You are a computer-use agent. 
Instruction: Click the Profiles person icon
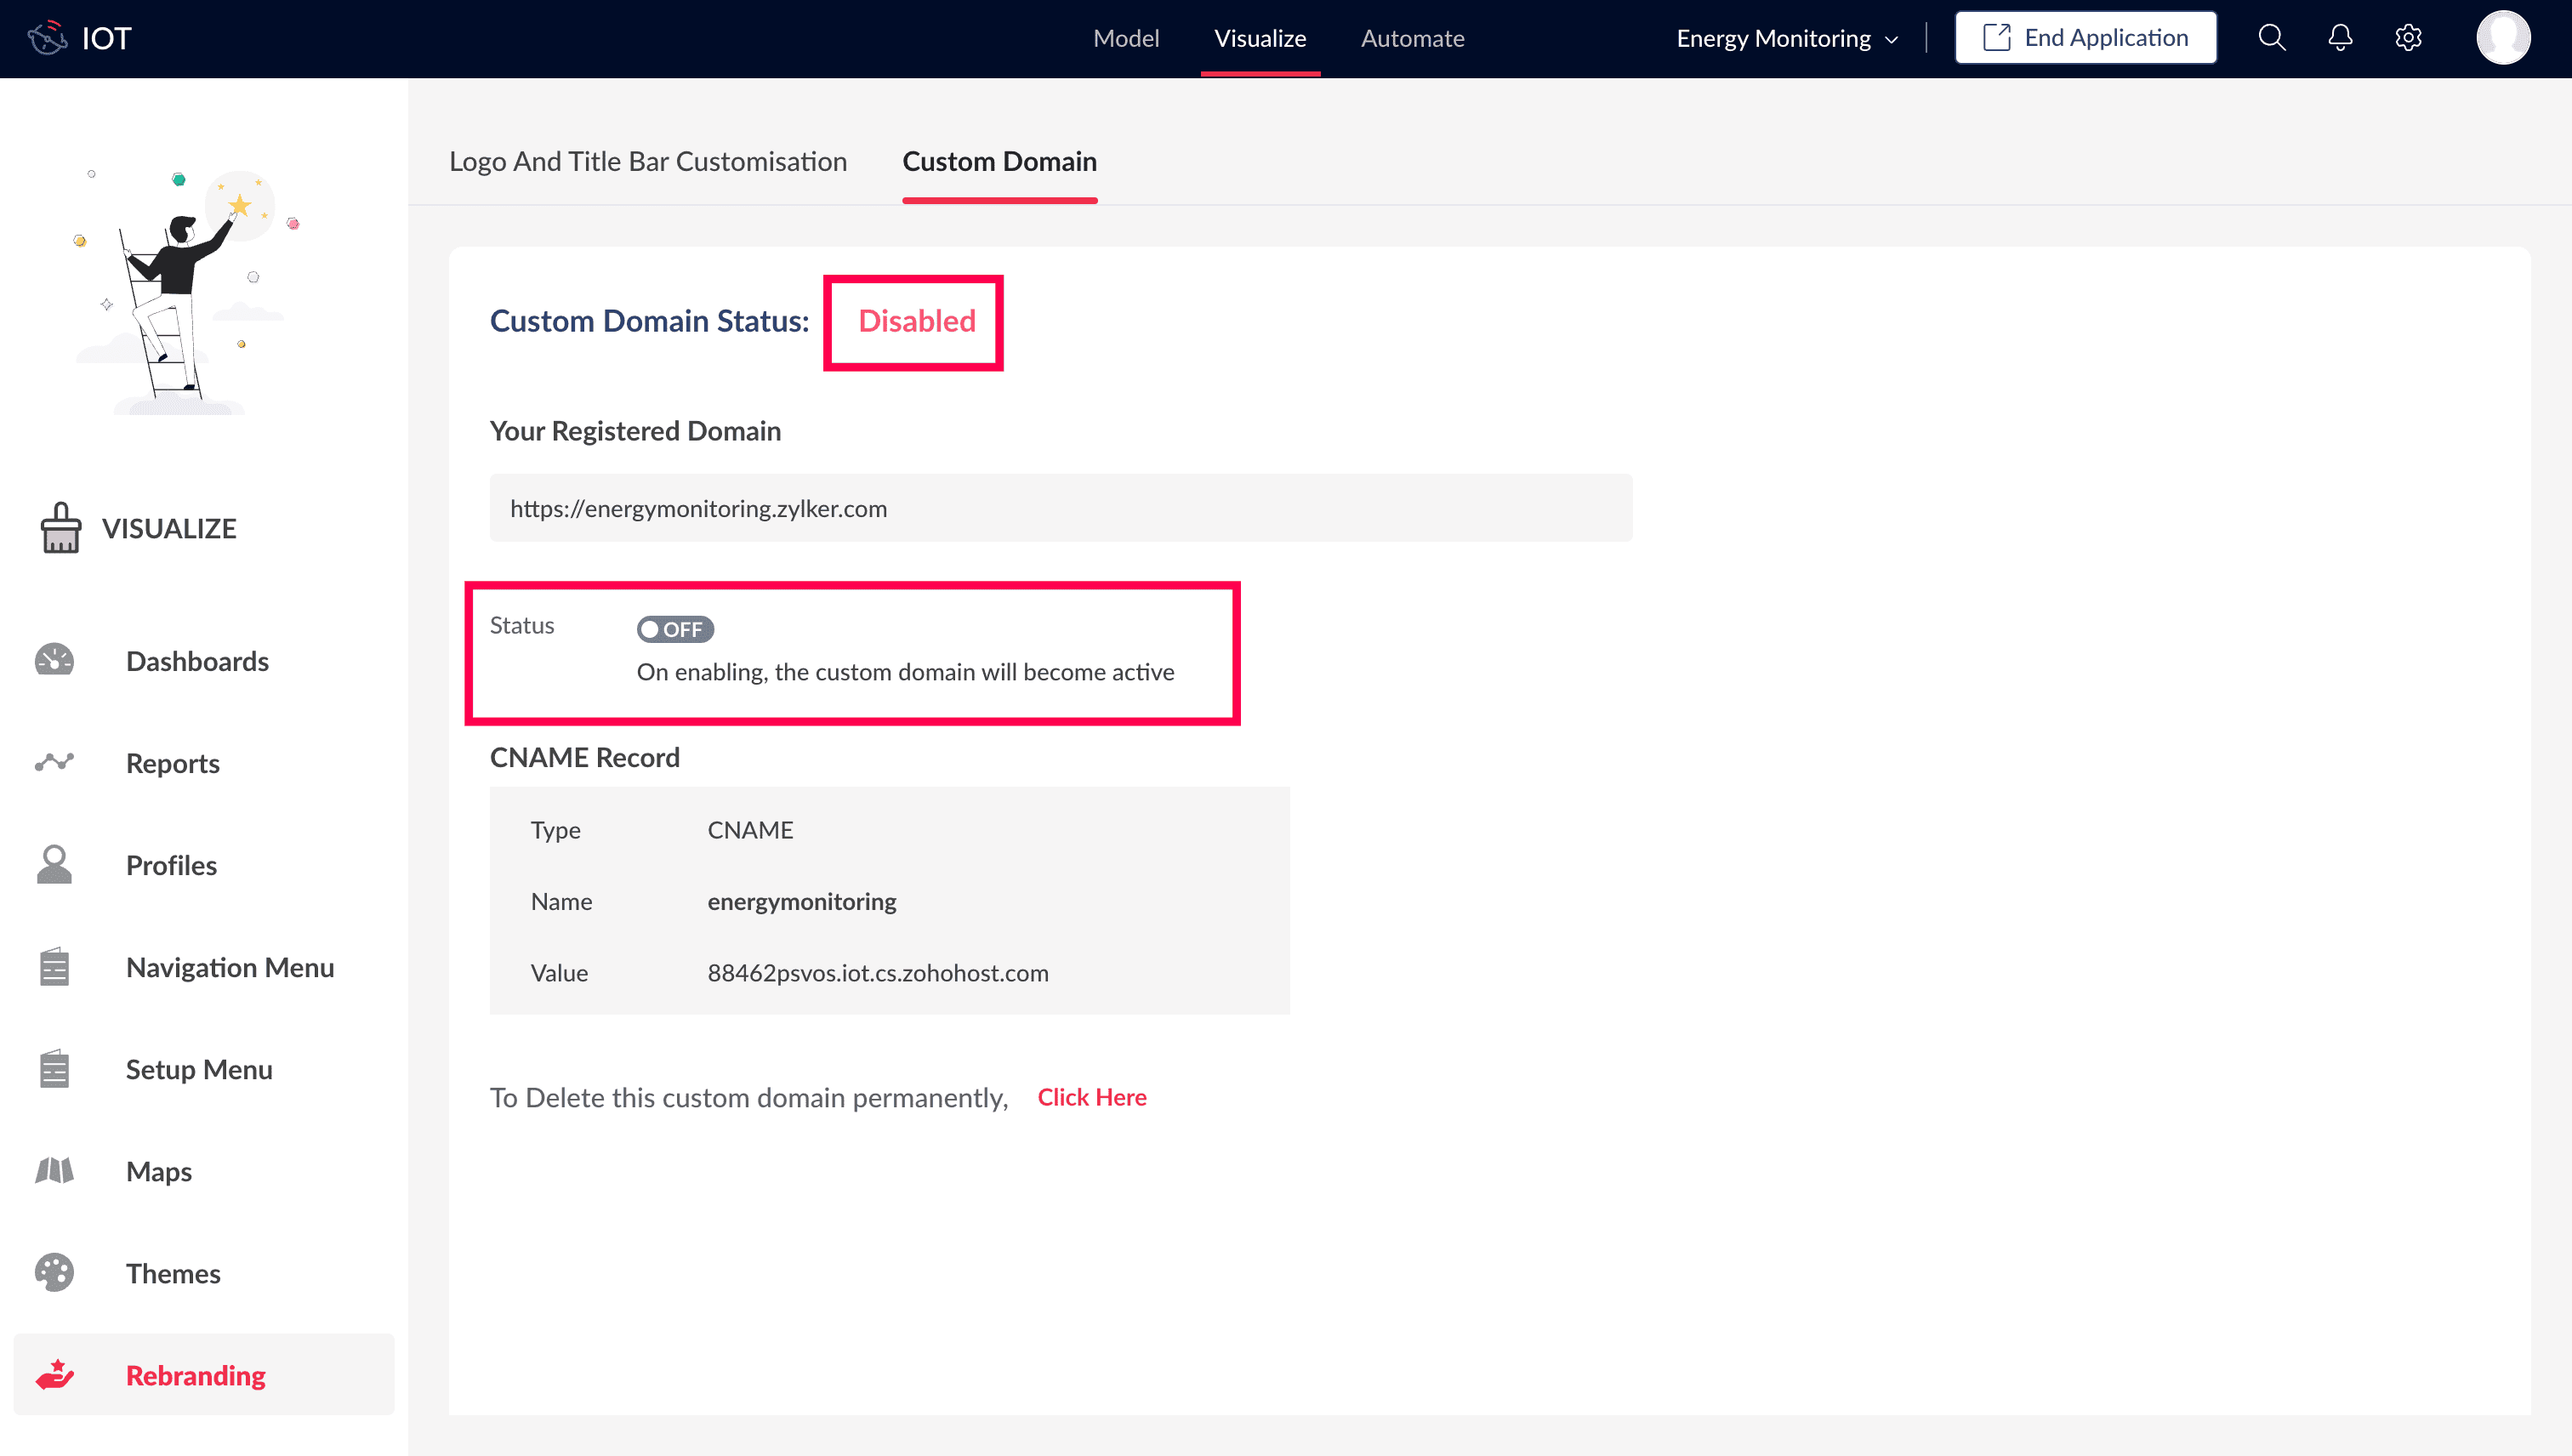54,865
